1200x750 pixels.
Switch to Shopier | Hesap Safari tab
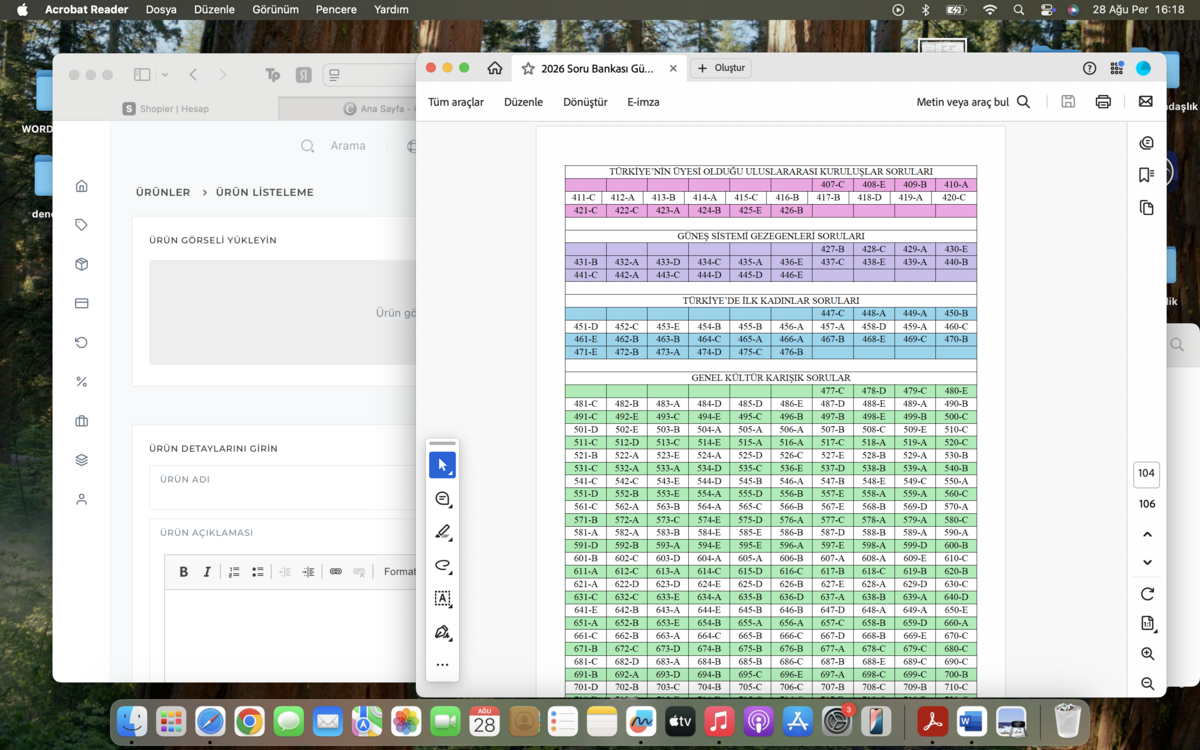click(x=166, y=108)
